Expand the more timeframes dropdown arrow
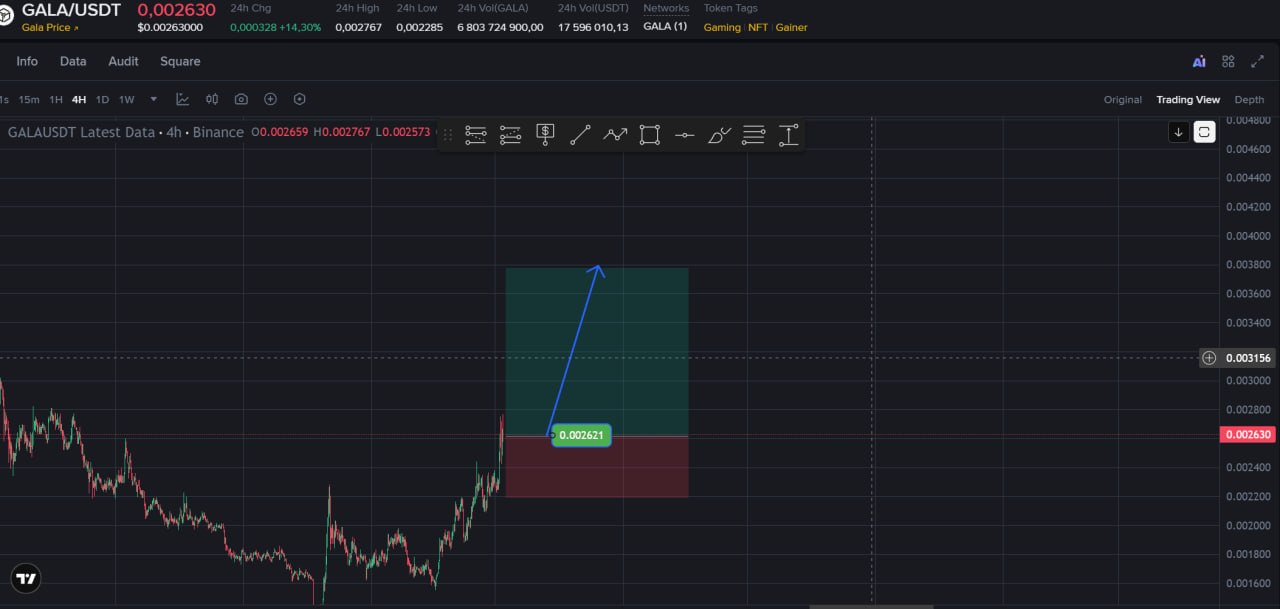 click(x=153, y=99)
